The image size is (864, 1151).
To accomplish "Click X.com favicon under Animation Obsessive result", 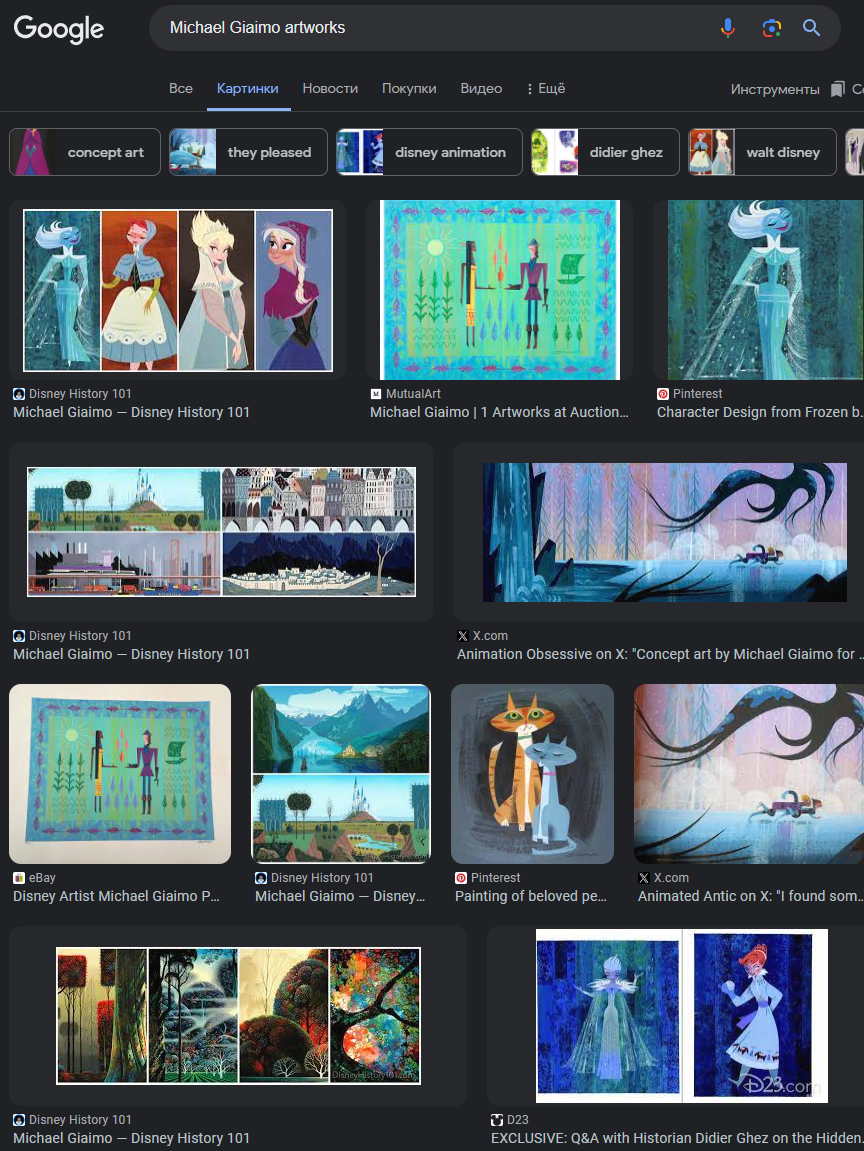I will [x=462, y=636].
